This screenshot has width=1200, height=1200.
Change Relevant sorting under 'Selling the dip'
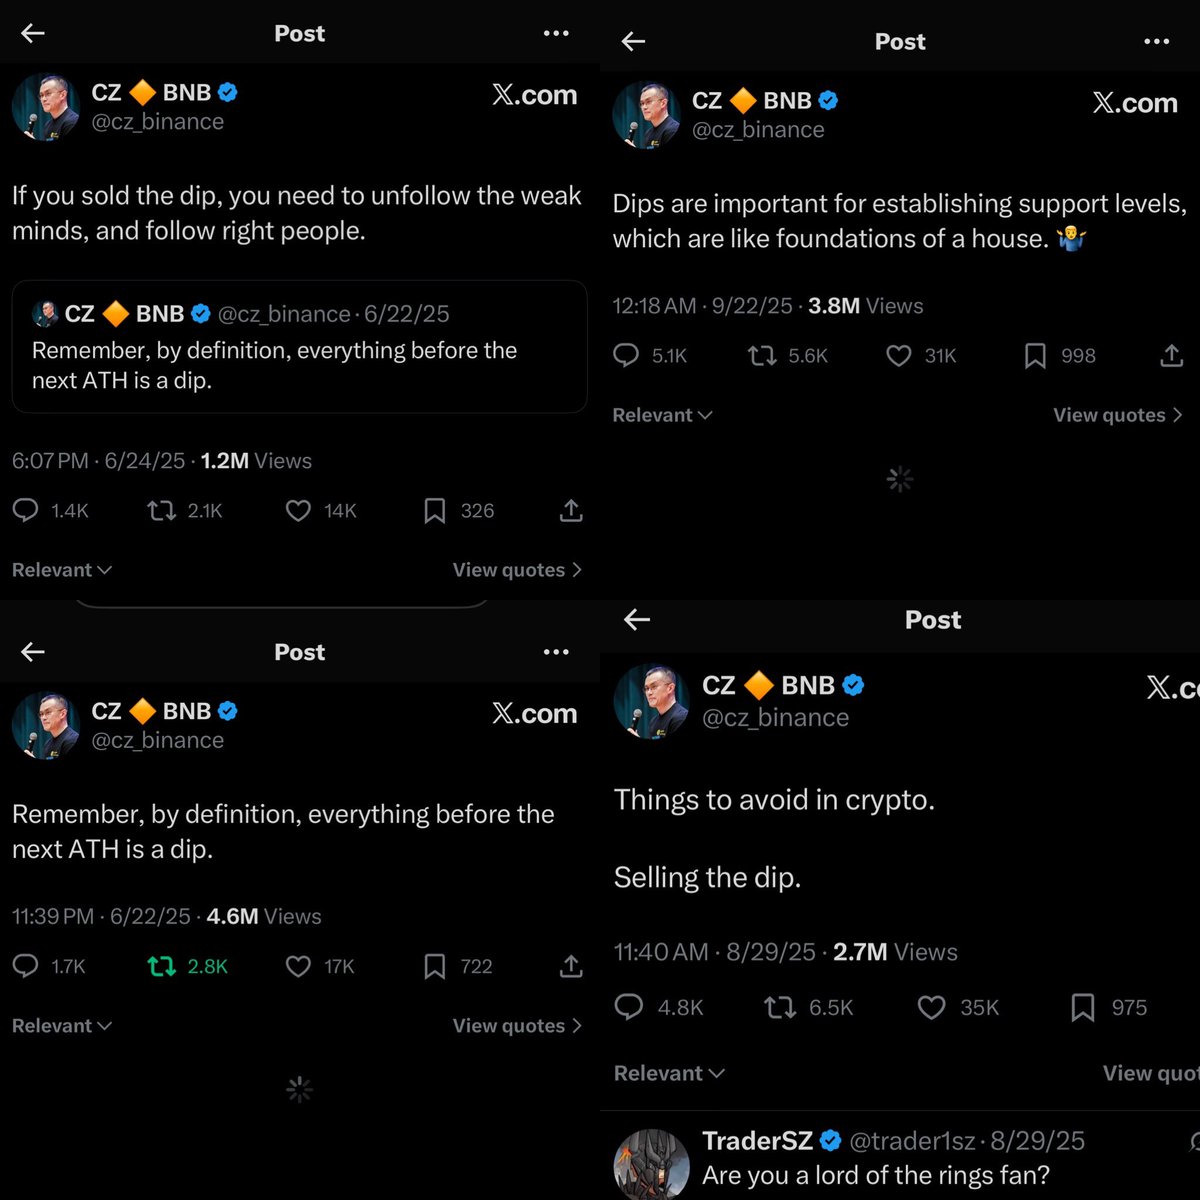(669, 1073)
